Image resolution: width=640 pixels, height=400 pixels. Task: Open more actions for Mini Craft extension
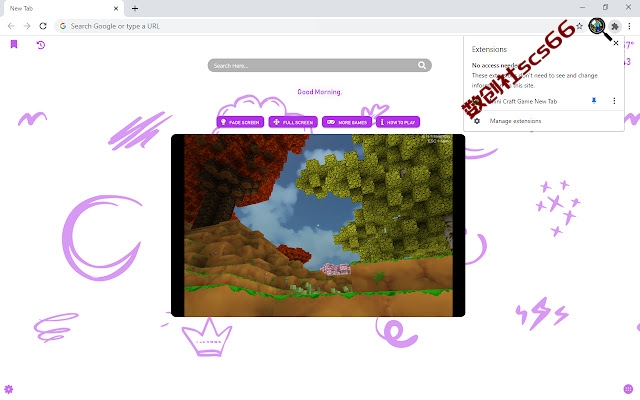tap(614, 101)
